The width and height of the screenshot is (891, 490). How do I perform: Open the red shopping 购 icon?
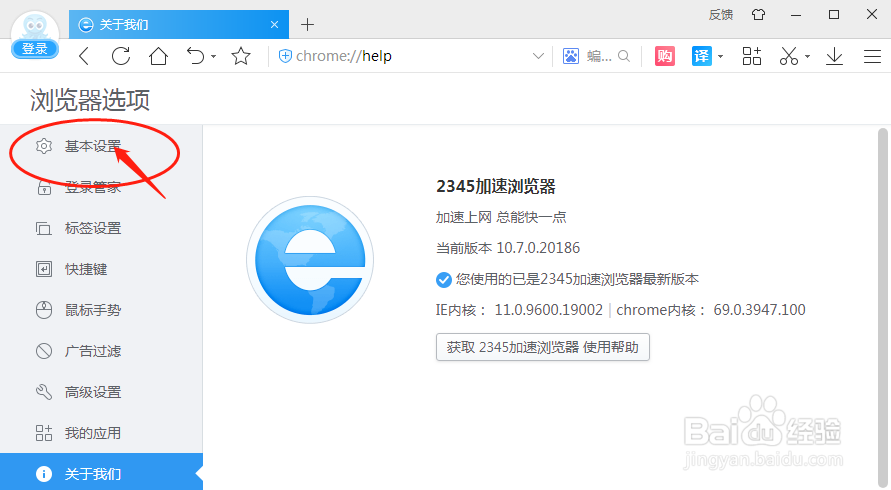pos(664,56)
